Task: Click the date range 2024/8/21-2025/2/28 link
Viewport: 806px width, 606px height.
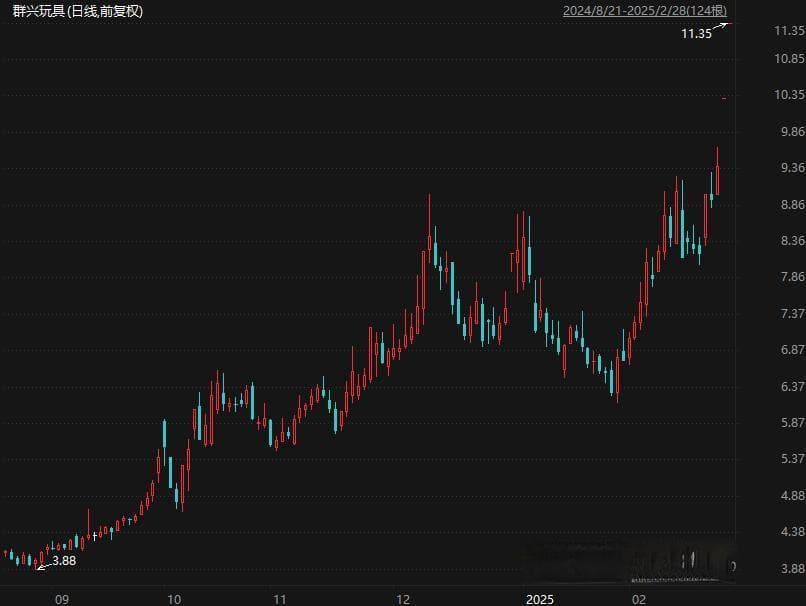Action: pyautogui.click(x=645, y=11)
